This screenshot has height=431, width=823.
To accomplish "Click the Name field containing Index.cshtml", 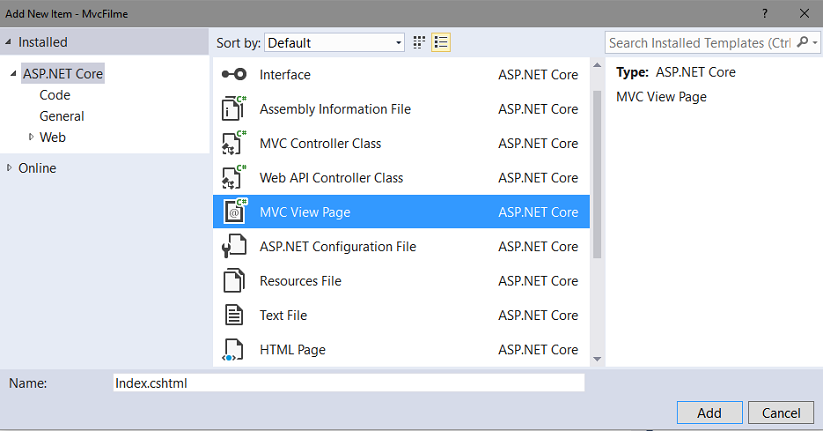I will (x=349, y=383).
